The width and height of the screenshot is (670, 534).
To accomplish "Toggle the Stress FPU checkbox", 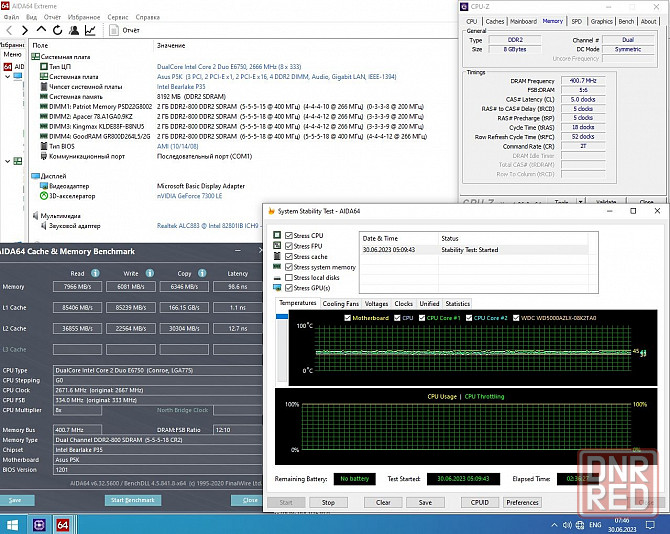I will pyautogui.click(x=289, y=246).
